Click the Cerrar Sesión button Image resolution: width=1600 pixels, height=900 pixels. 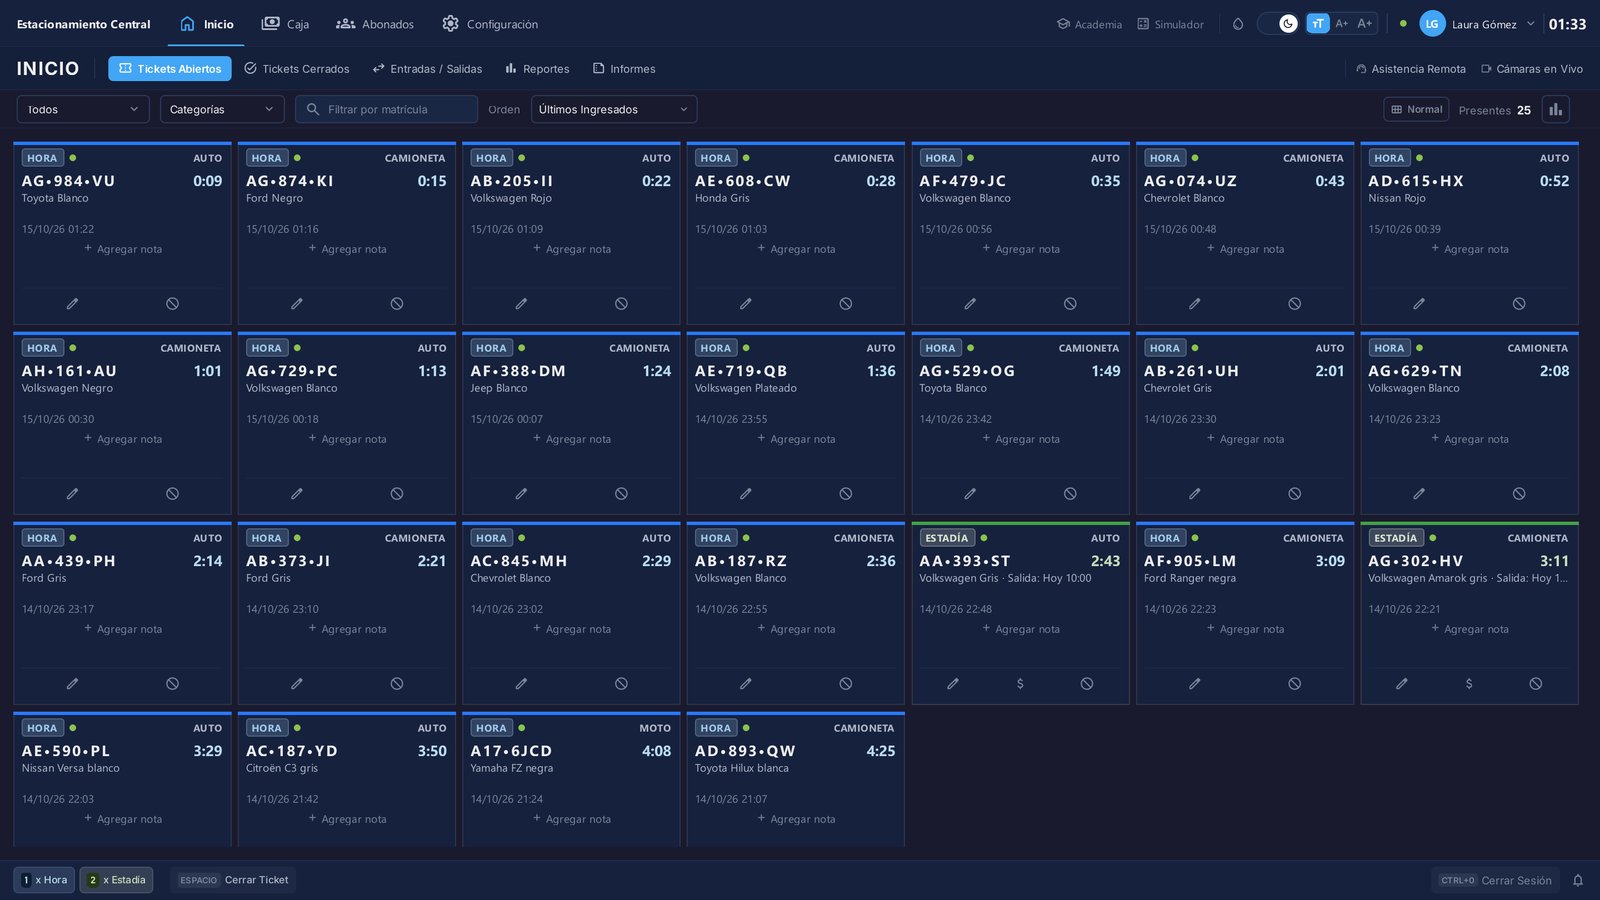1495,880
